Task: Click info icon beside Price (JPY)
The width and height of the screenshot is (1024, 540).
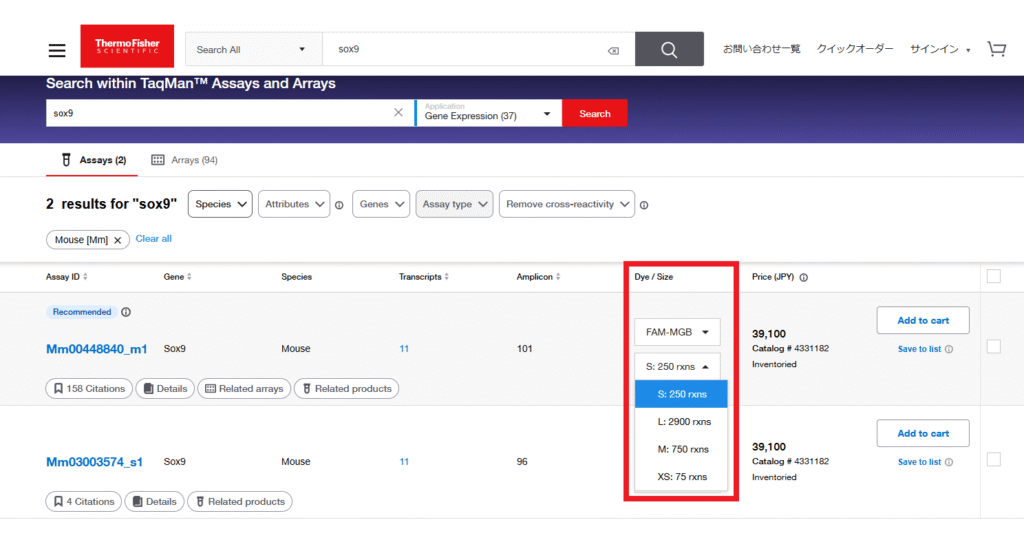Action: [804, 277]
